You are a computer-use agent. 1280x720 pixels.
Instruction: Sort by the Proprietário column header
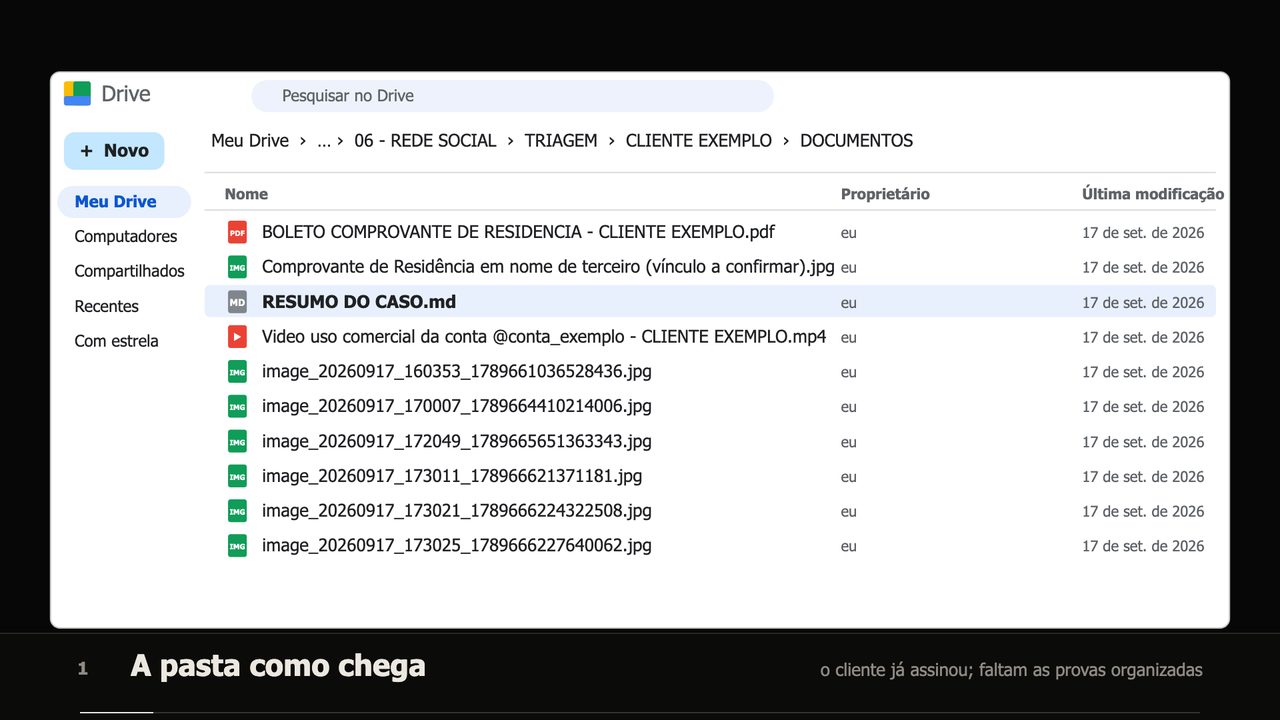pyautogui.click(x=885, y=194)
